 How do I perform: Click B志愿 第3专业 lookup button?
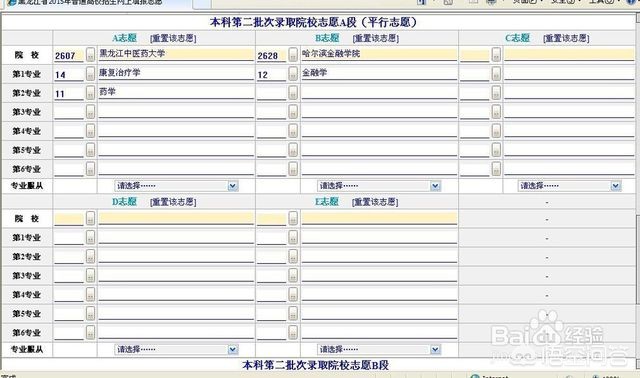(293, 111)
